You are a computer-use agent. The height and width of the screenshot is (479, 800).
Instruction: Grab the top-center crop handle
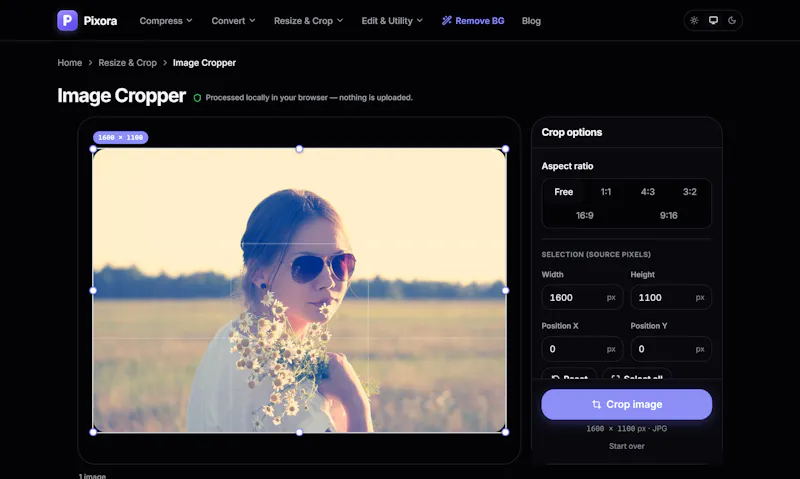tap(299, 149)
